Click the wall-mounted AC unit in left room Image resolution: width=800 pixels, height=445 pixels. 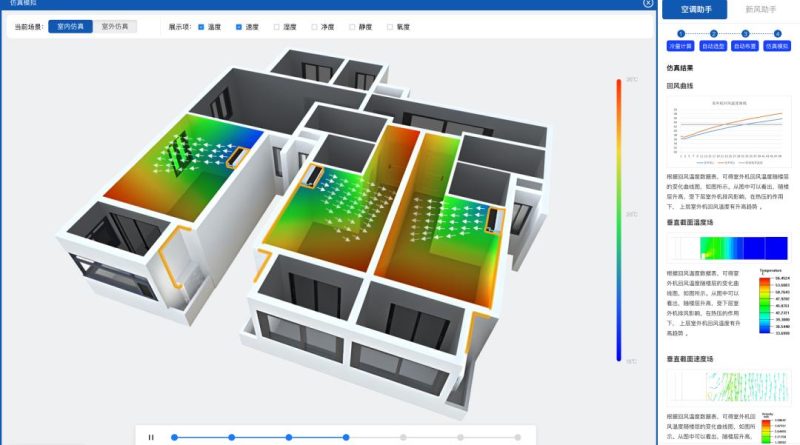tap(240, 155)
